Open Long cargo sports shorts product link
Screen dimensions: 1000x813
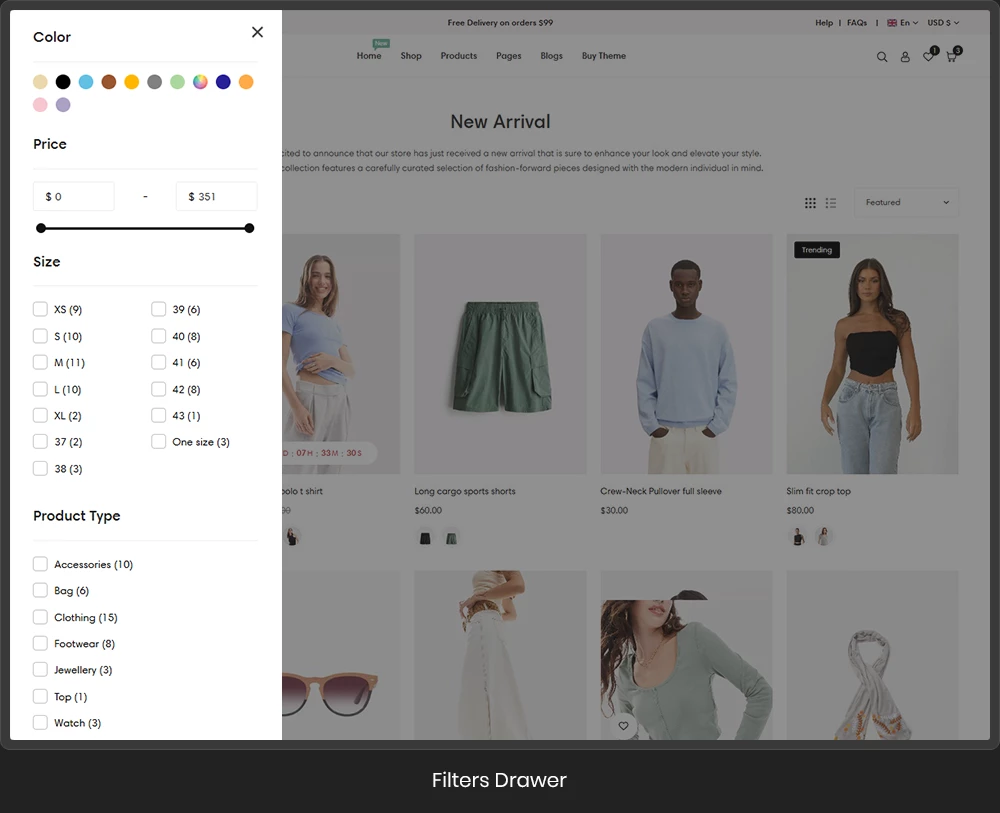[465, 492]
